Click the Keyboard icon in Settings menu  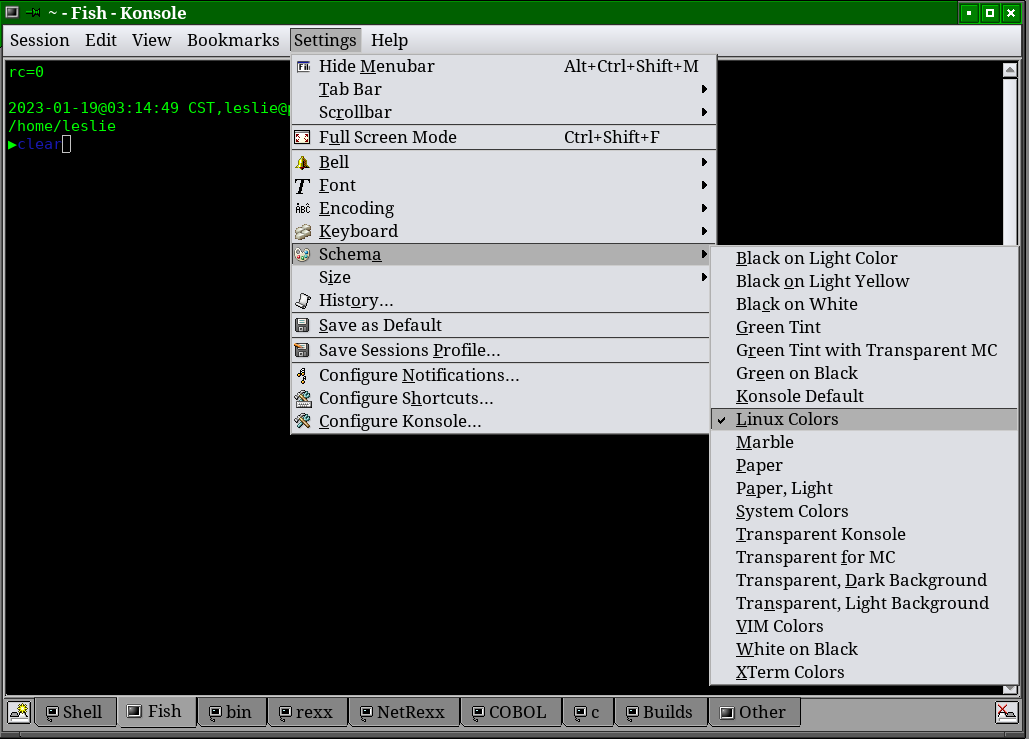pyautogui.click(x=303, y=232)
